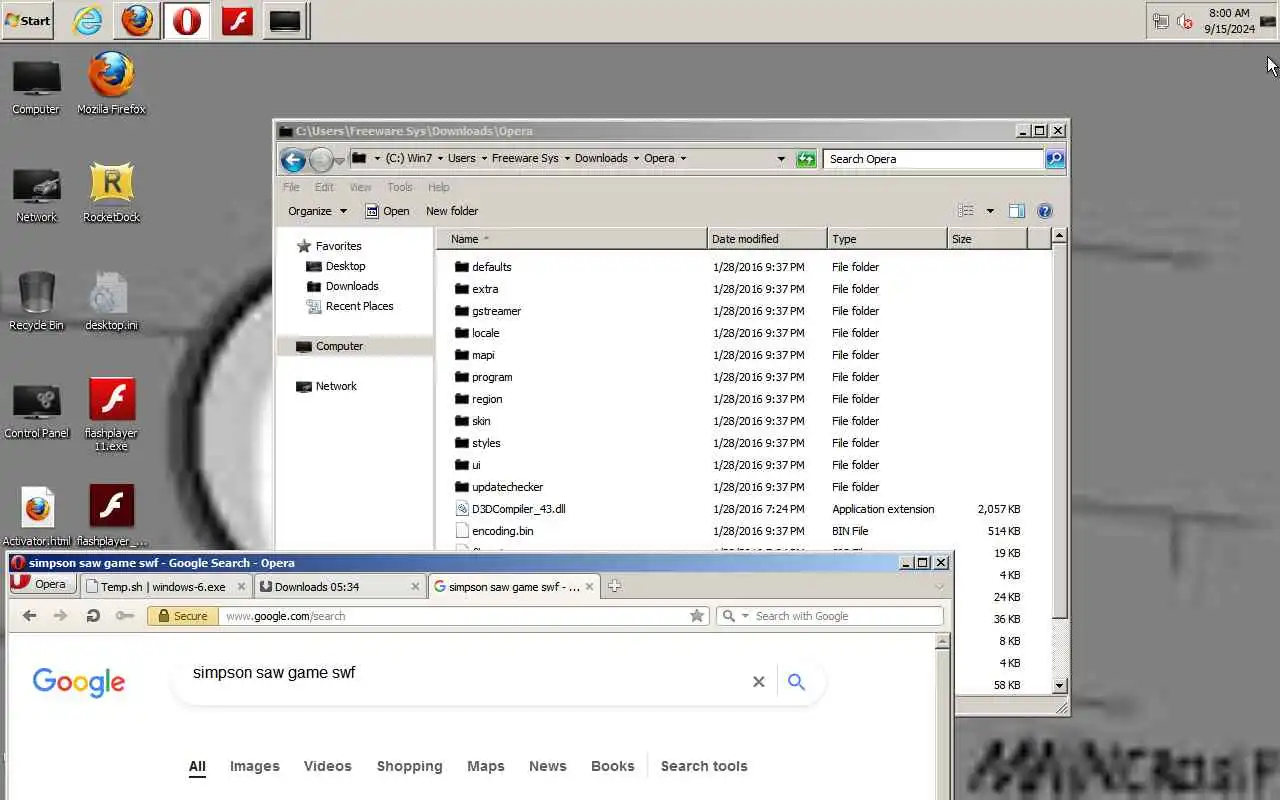Select the Computer desktop icon
Viewport: 1280px width, 800px height.
pyautogui.click(x=36, y=86)
